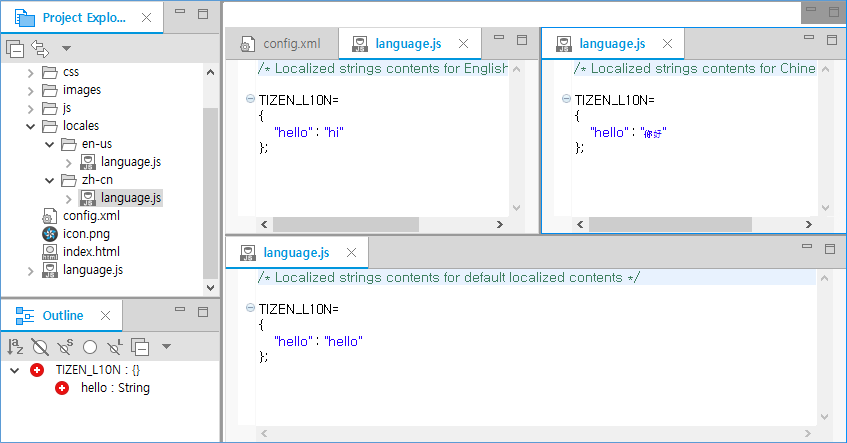Toggle Hide Static Members in Outline toolbar
Viewport: 847px width, 443px height.
(x=65, y=347)
